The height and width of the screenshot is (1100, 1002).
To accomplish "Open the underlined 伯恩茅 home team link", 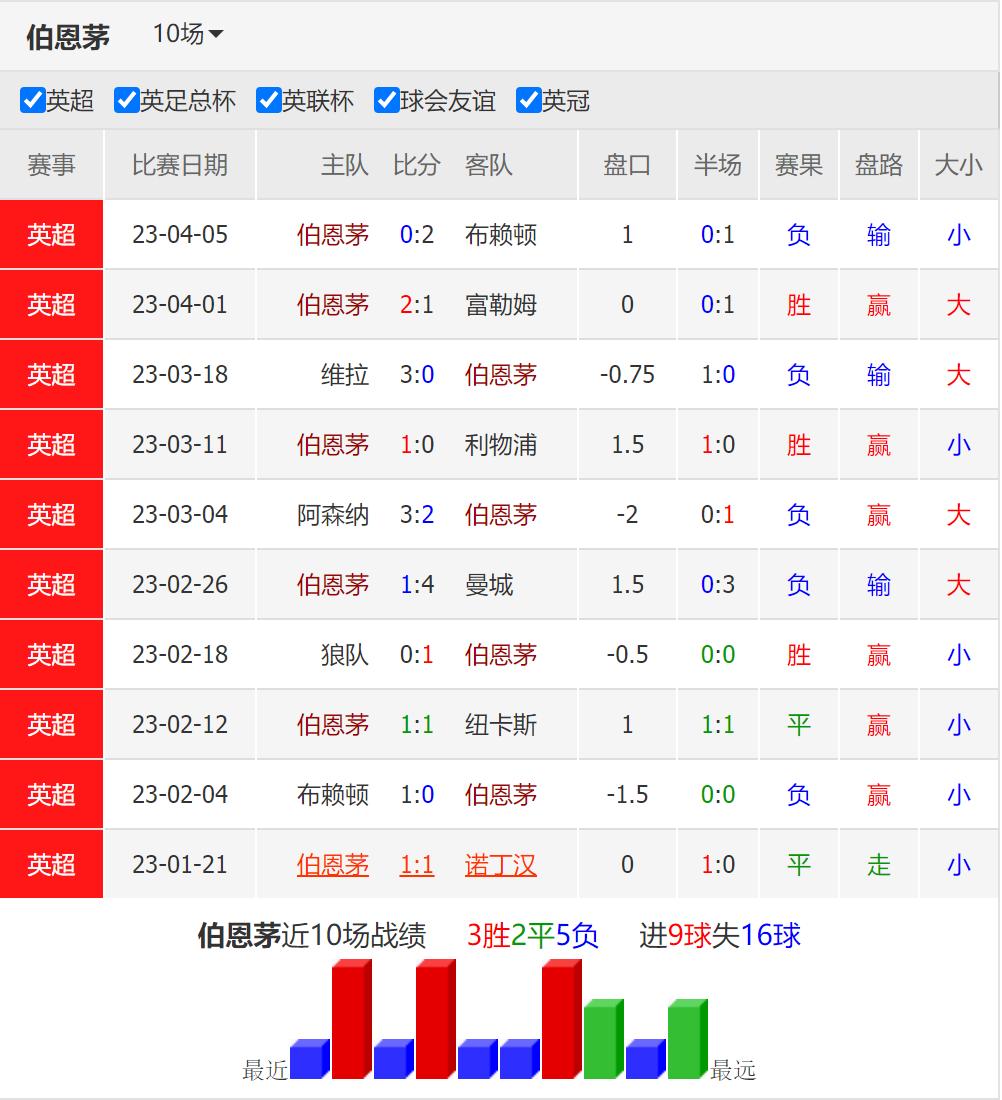I will point(333,864).
